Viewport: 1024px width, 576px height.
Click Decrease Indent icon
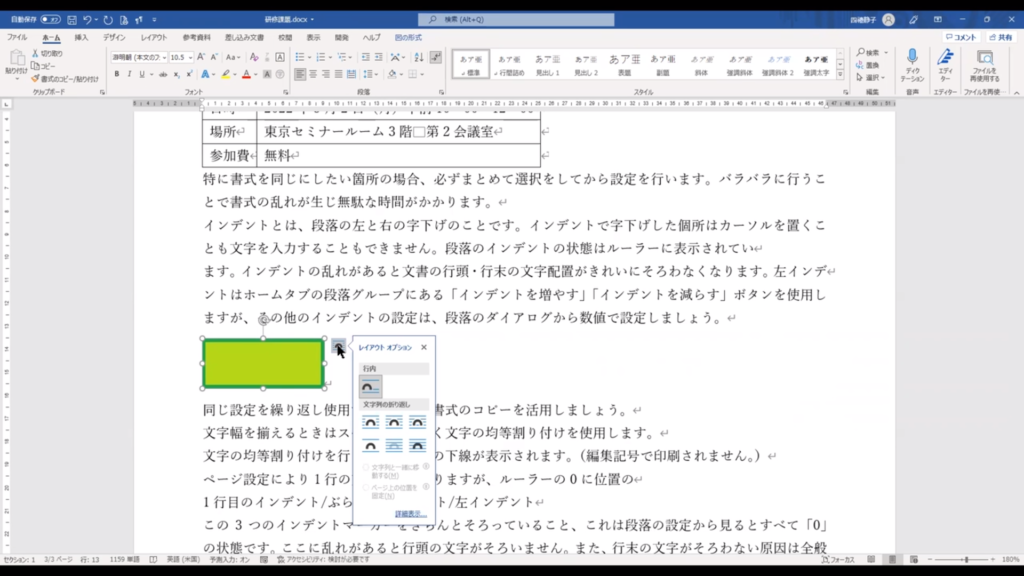366,57
